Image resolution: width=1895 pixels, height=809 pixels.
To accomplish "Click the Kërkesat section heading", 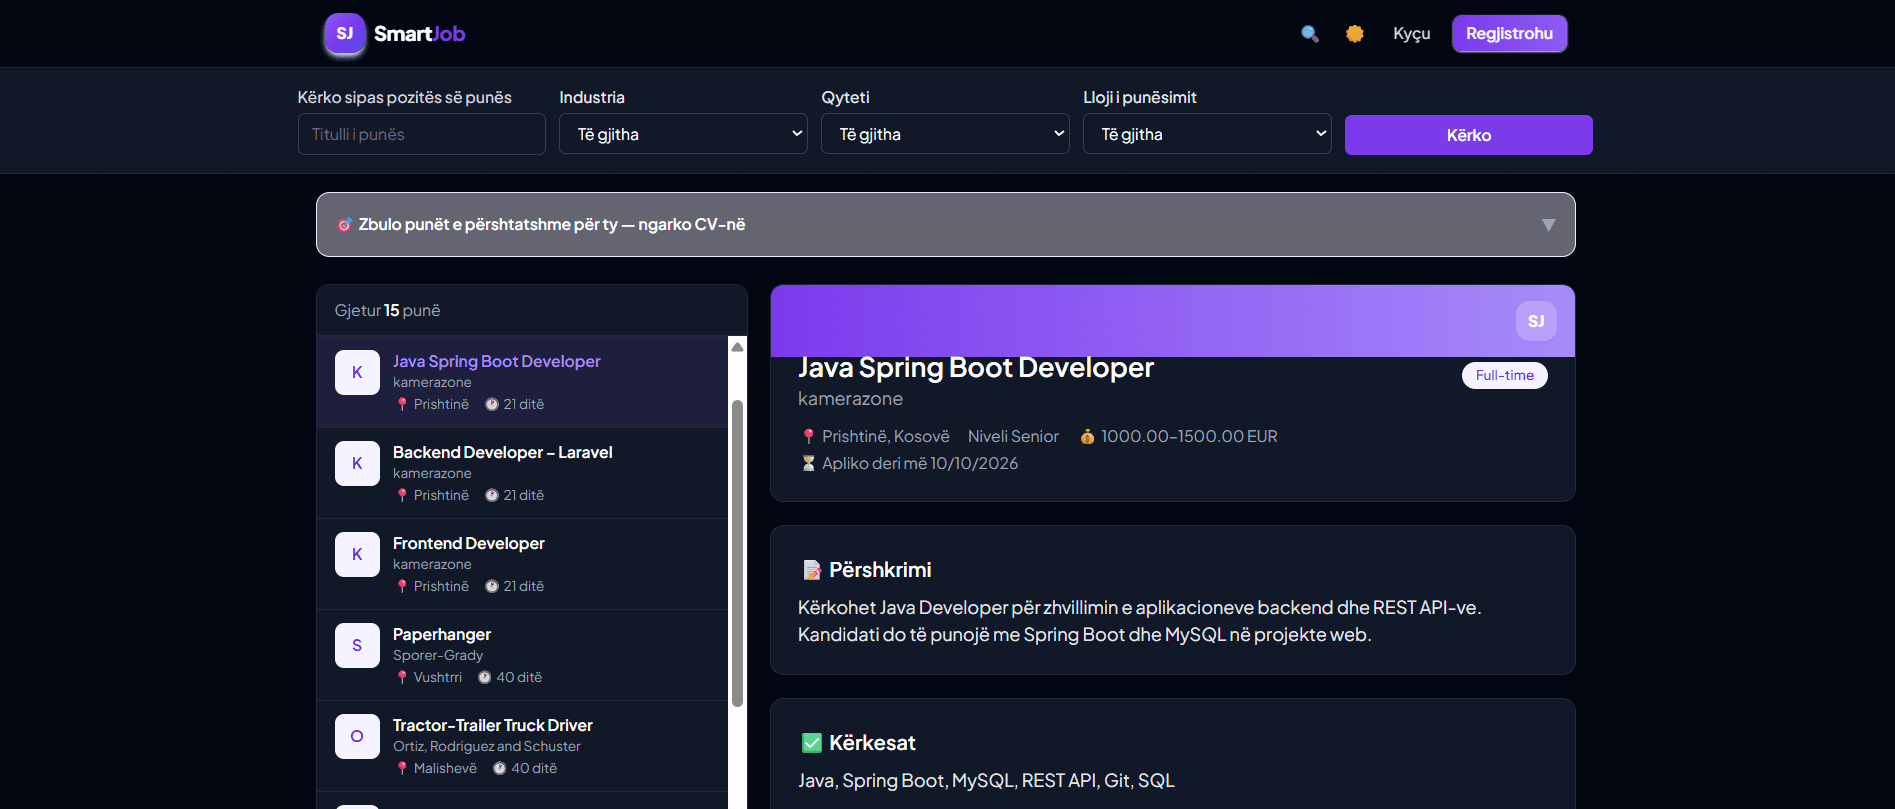I will click(x=872, y=743).
